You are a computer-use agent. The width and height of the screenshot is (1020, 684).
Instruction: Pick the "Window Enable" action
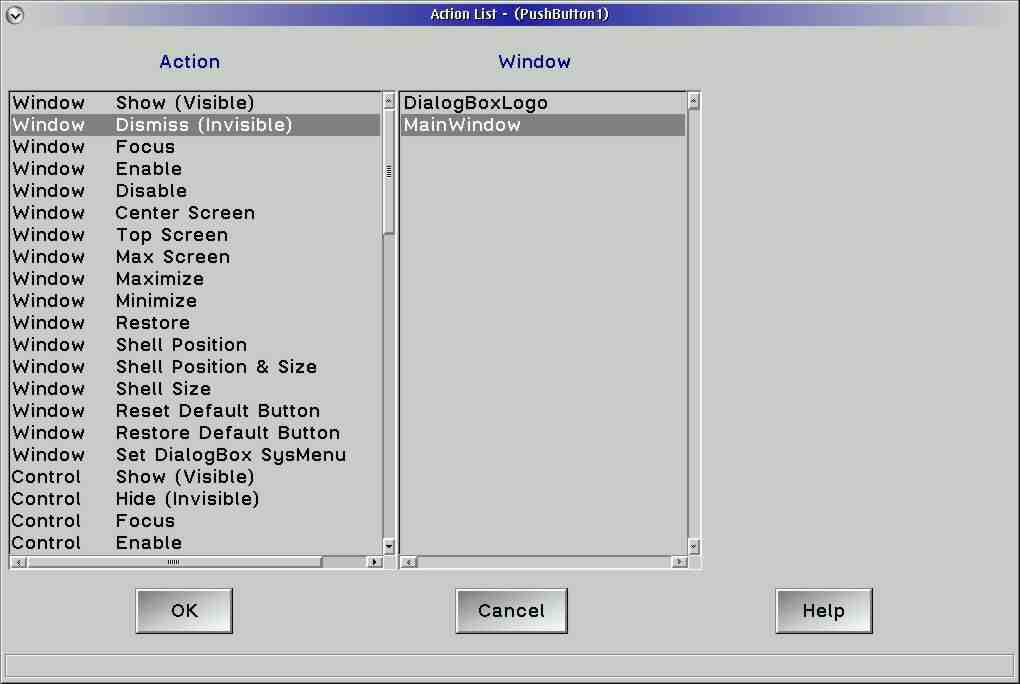click(x=196, y=169)
